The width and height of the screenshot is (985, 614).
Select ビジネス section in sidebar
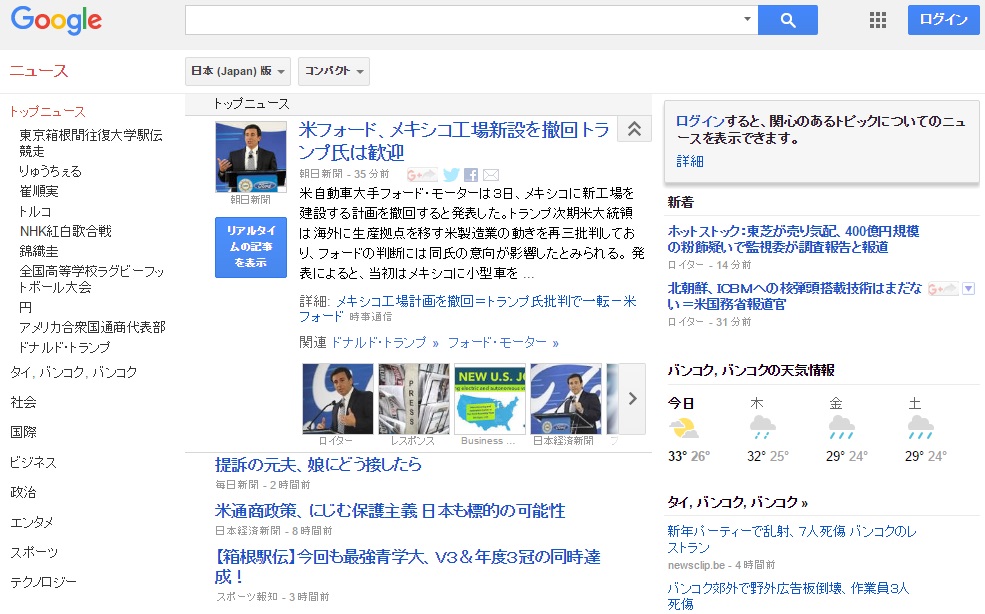33,463
